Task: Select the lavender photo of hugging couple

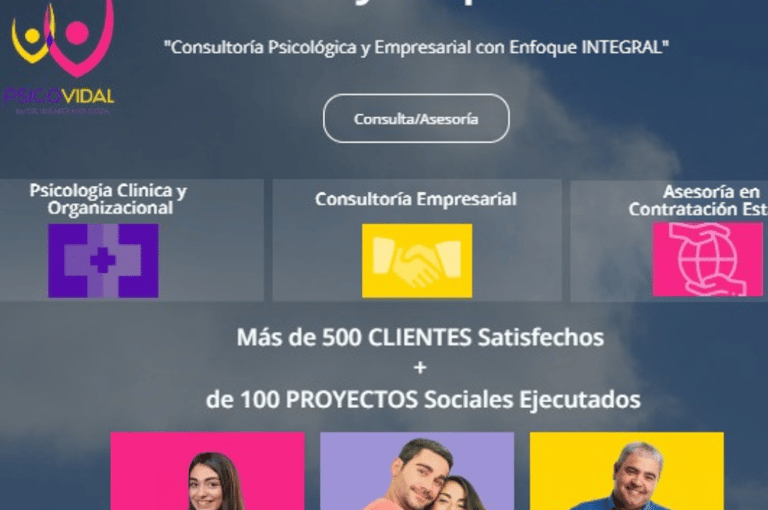Action: tap(417, 471)
